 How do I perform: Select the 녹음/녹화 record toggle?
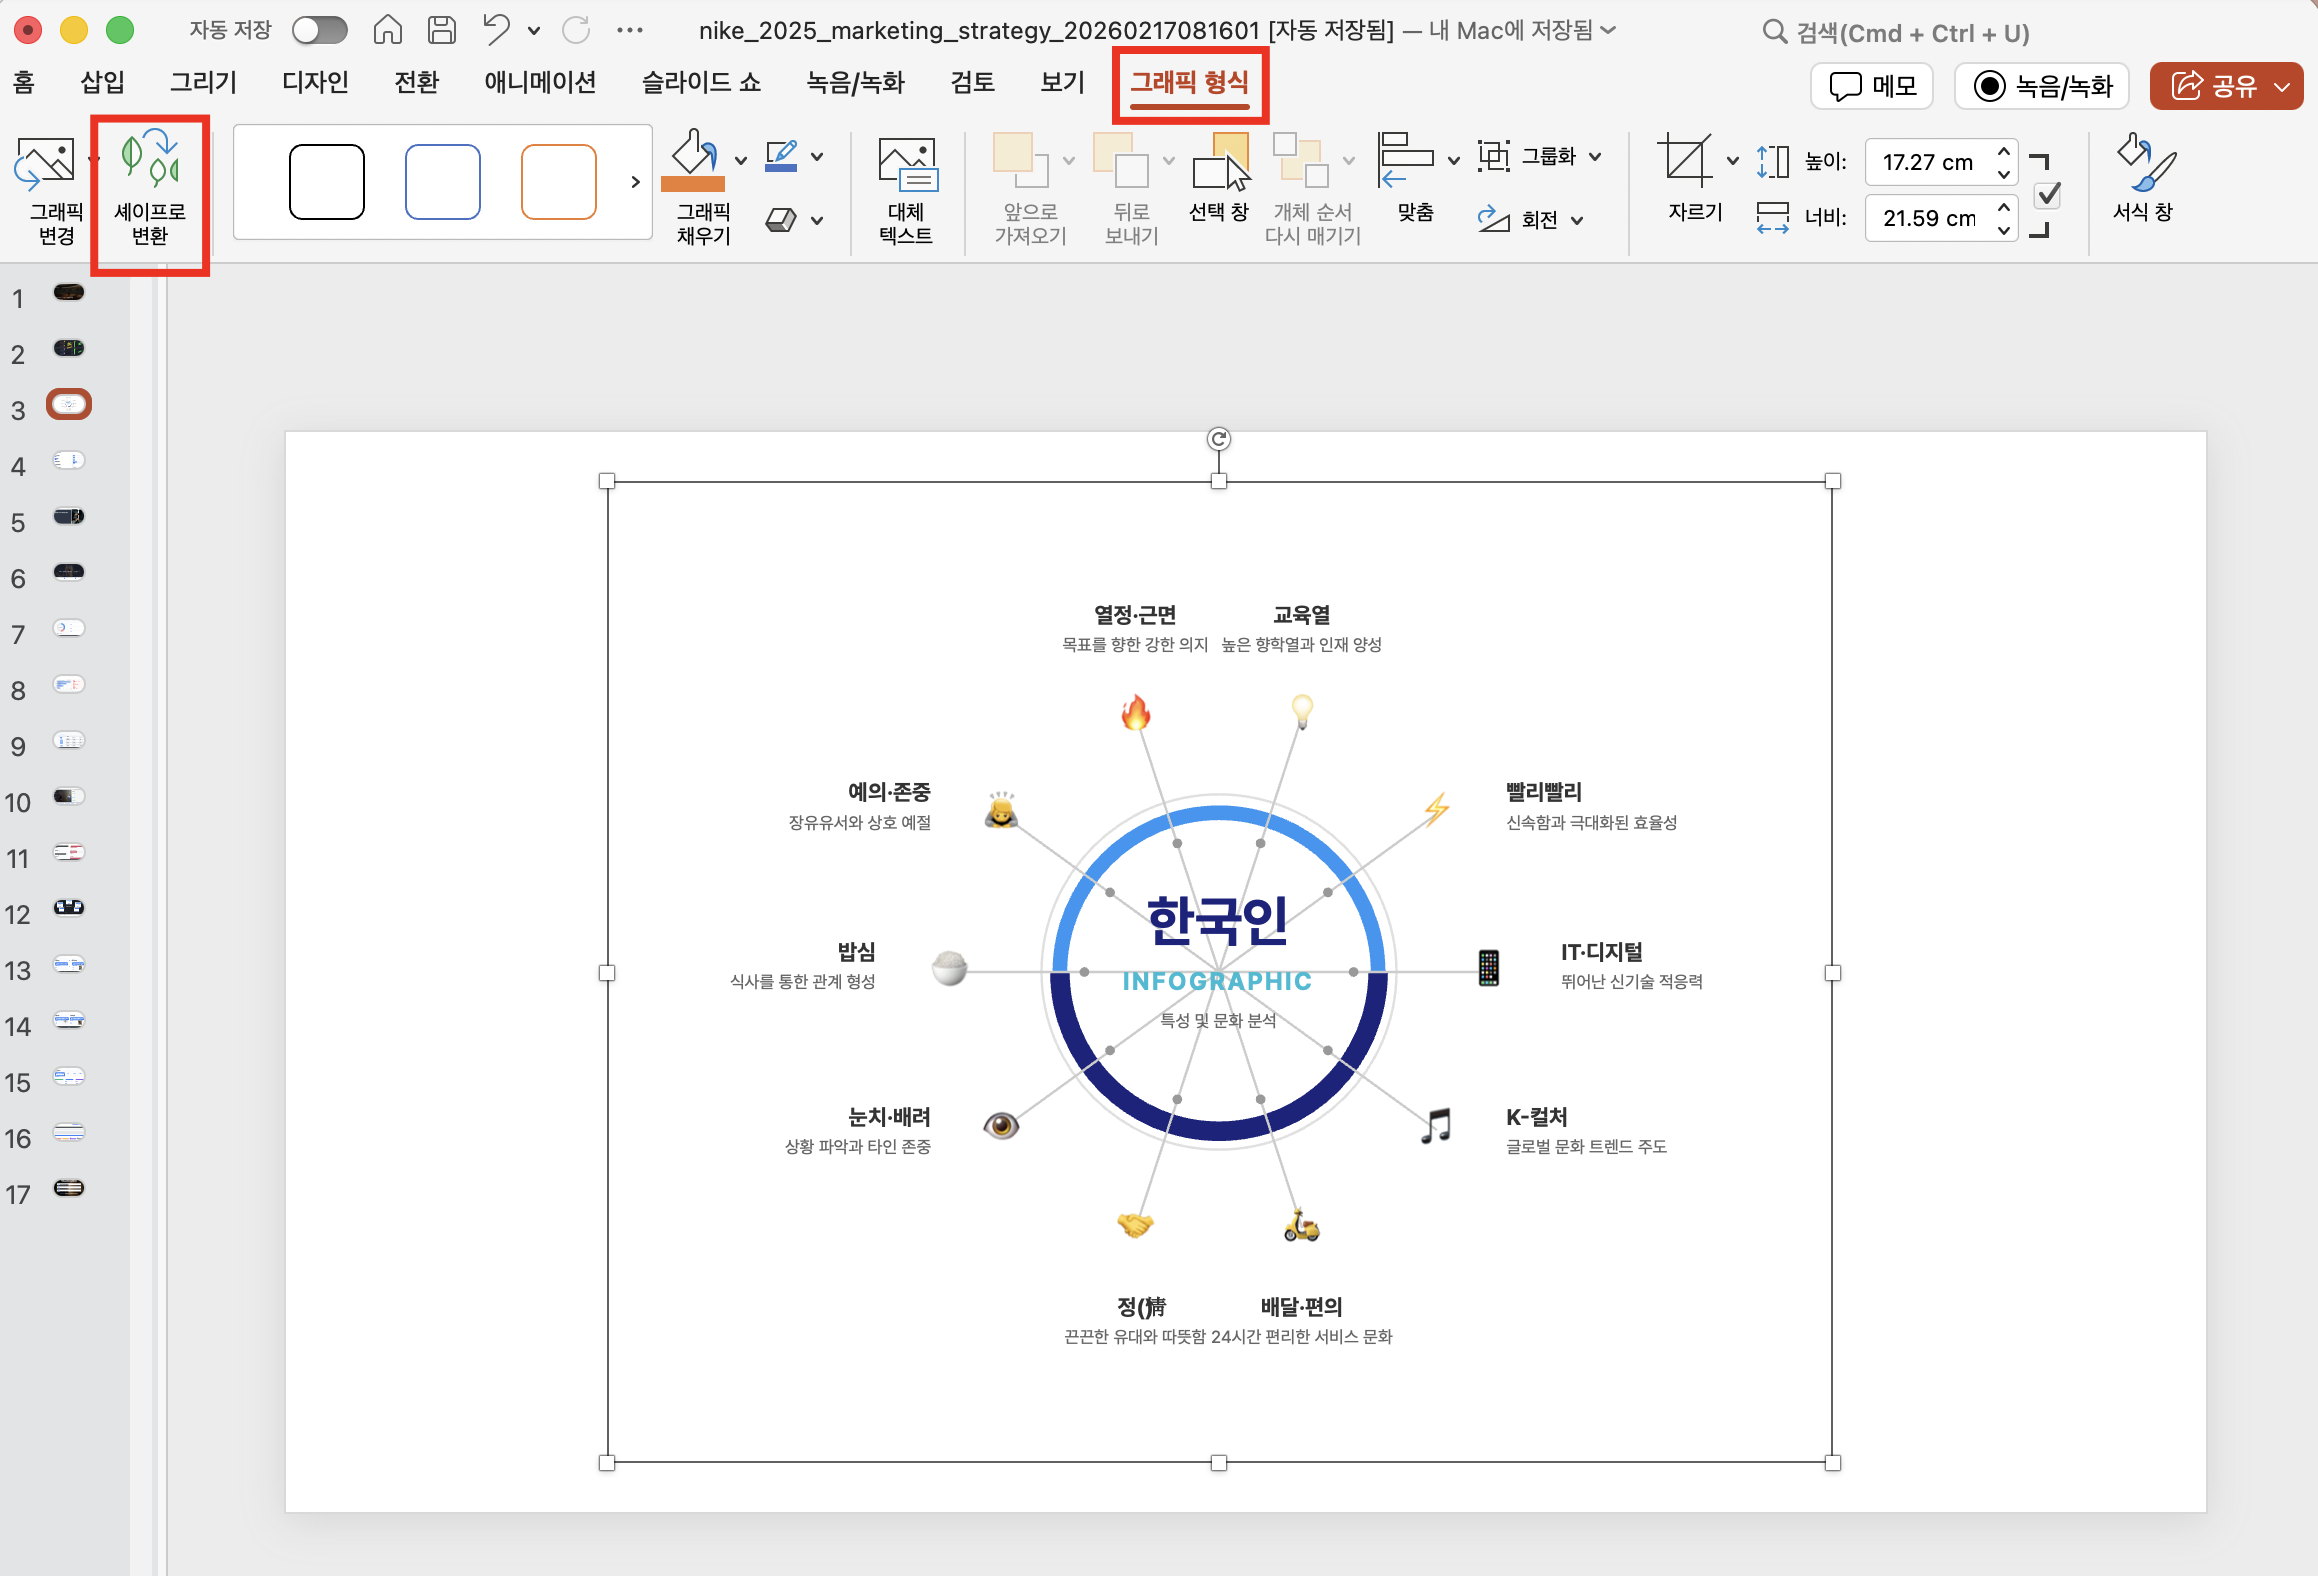tap(2041, 86)
